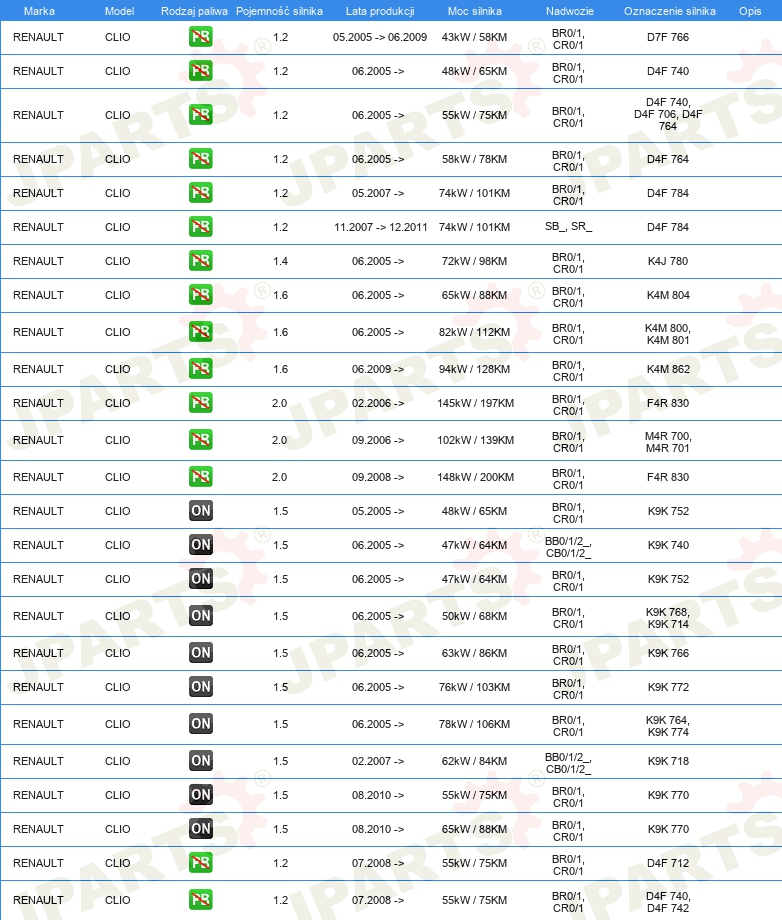Click the production dates 05.2005 -> 06.2009
782x920 pixels.
point(380,37)
